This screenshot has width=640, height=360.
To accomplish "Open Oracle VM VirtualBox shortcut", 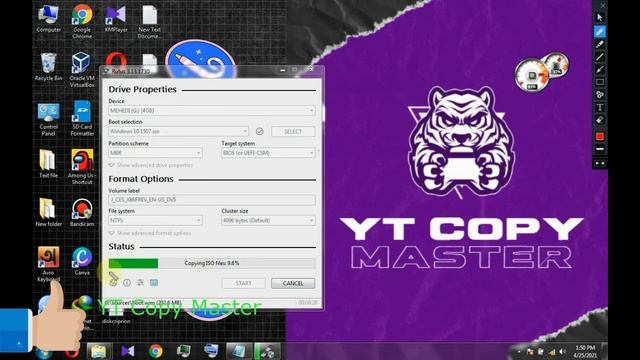I will (x=82, y=70).
